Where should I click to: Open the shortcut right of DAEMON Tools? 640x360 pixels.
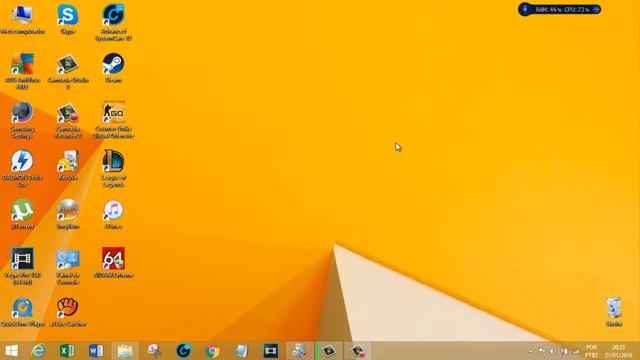[x=68, y=166]
